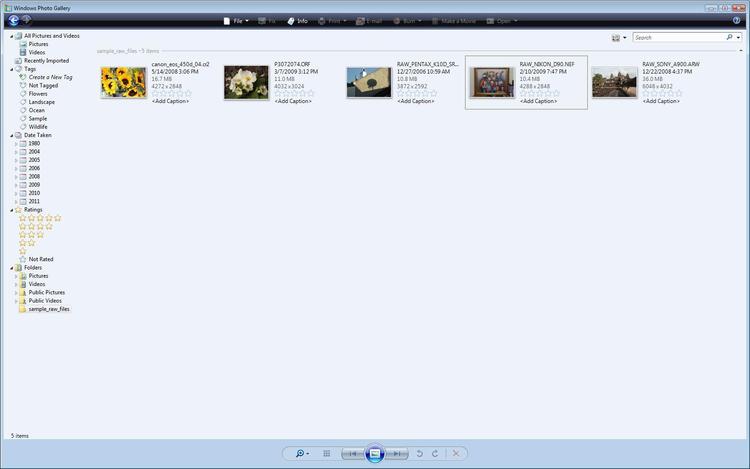This screenshot has height=469, width=750.
Task: Open the Fix editing tool
Action: click(267, 21)
